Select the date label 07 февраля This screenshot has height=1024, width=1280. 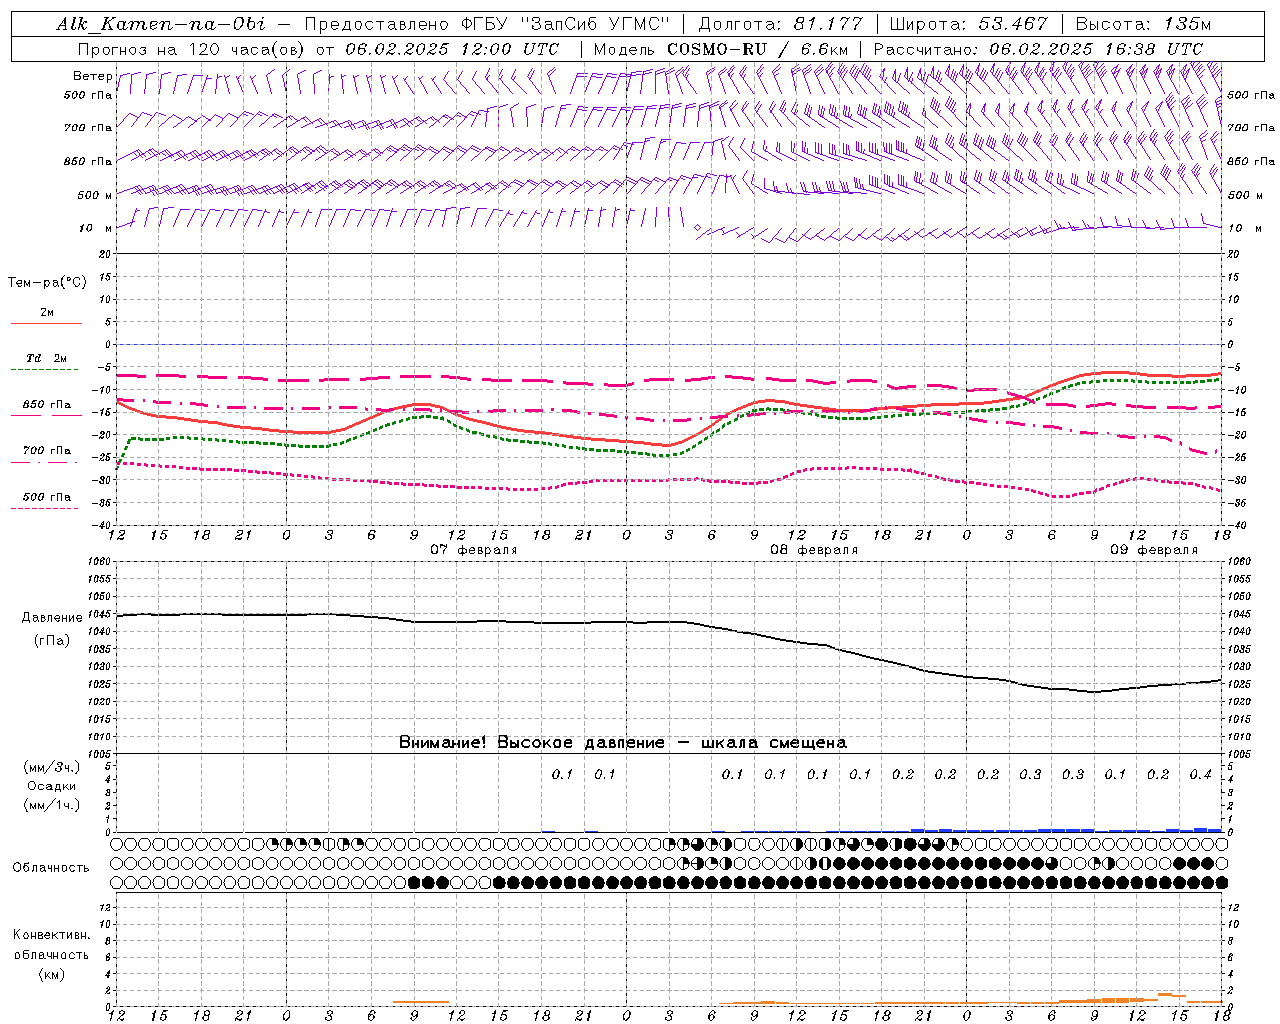[x=474, y=550]
